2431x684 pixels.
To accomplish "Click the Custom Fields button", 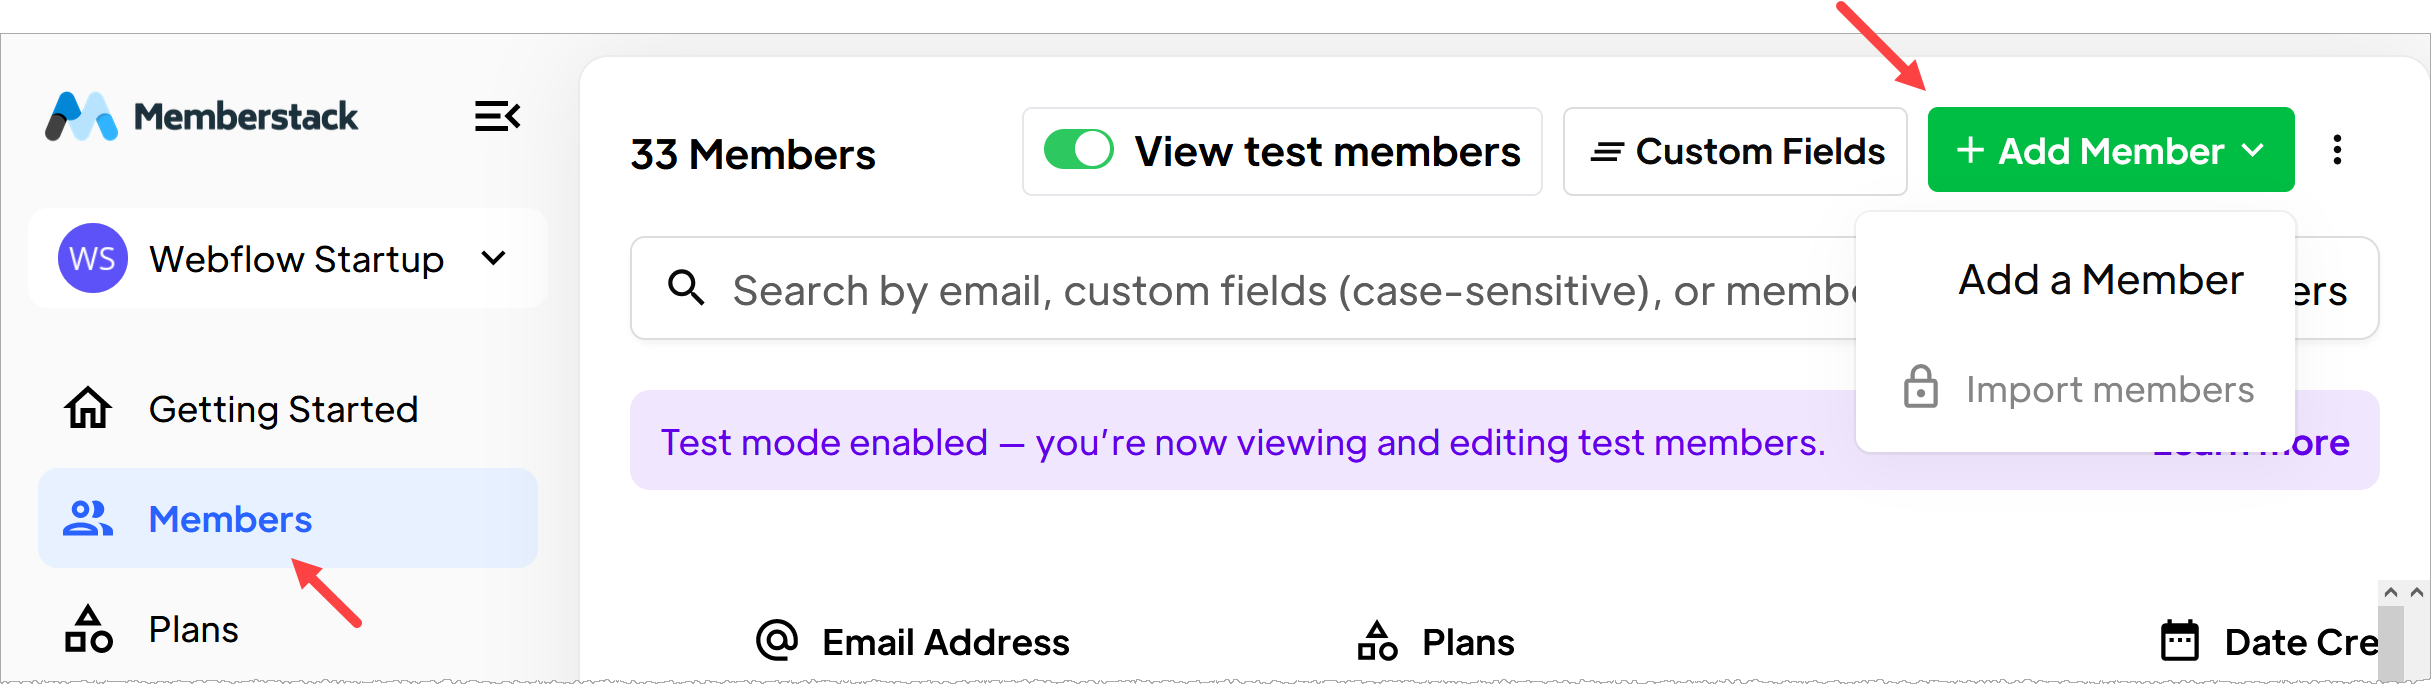I will (1735, 151).
